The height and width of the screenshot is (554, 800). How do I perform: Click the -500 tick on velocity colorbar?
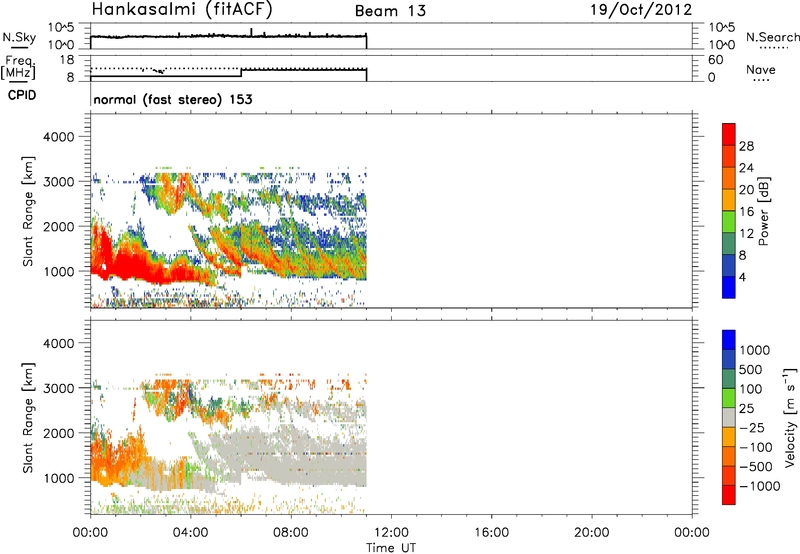756,466
